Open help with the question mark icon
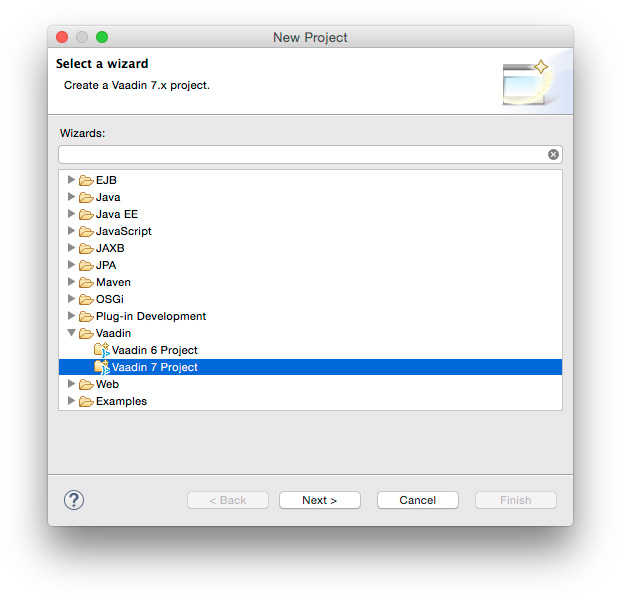 point(74,500)
